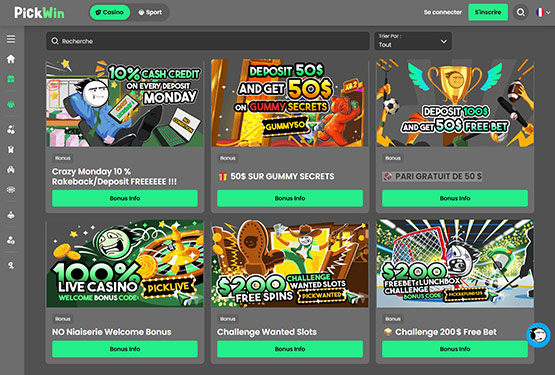Open Bonus Info for Challenge Wanted Slots
Screen dimensions: 555x375
[290, 349]
